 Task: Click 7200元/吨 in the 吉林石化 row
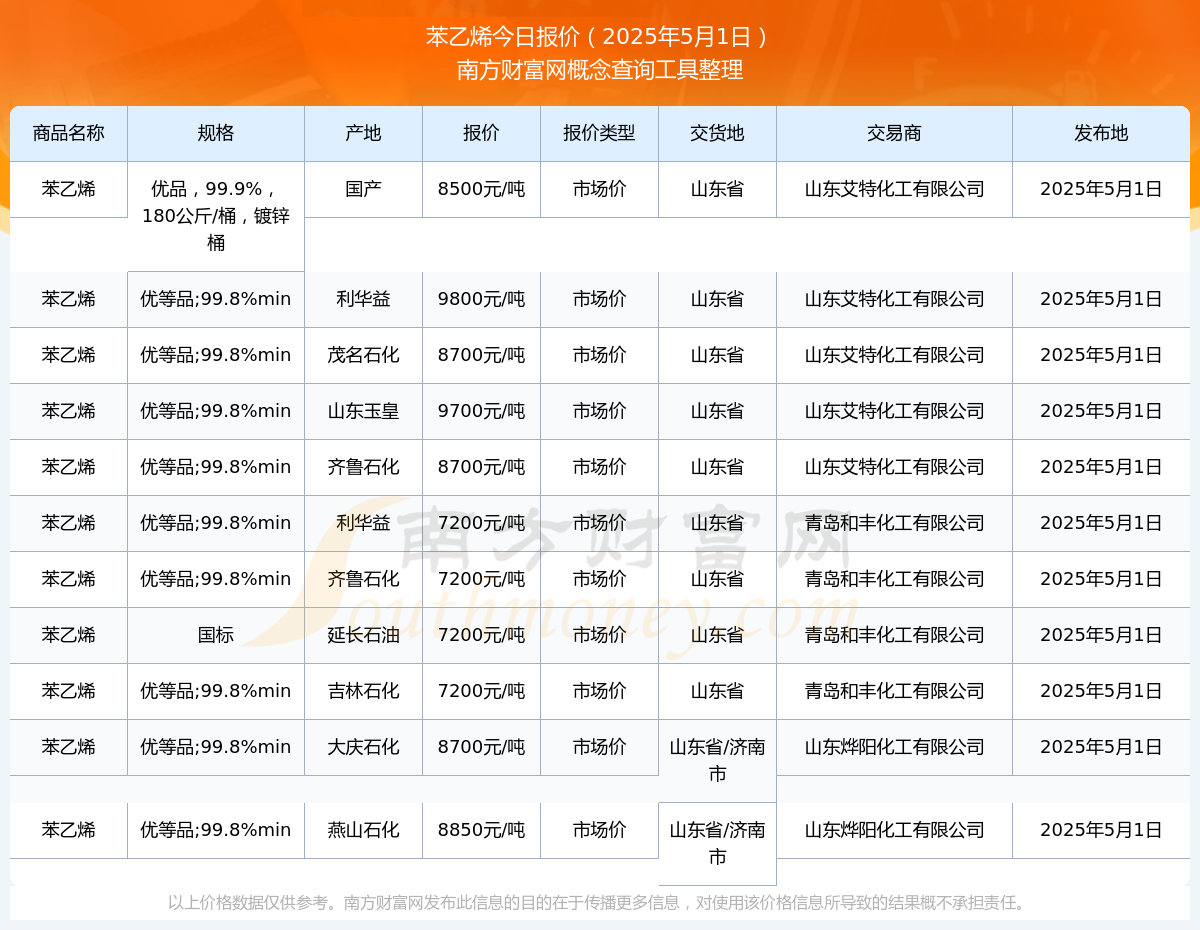(481, 691)
